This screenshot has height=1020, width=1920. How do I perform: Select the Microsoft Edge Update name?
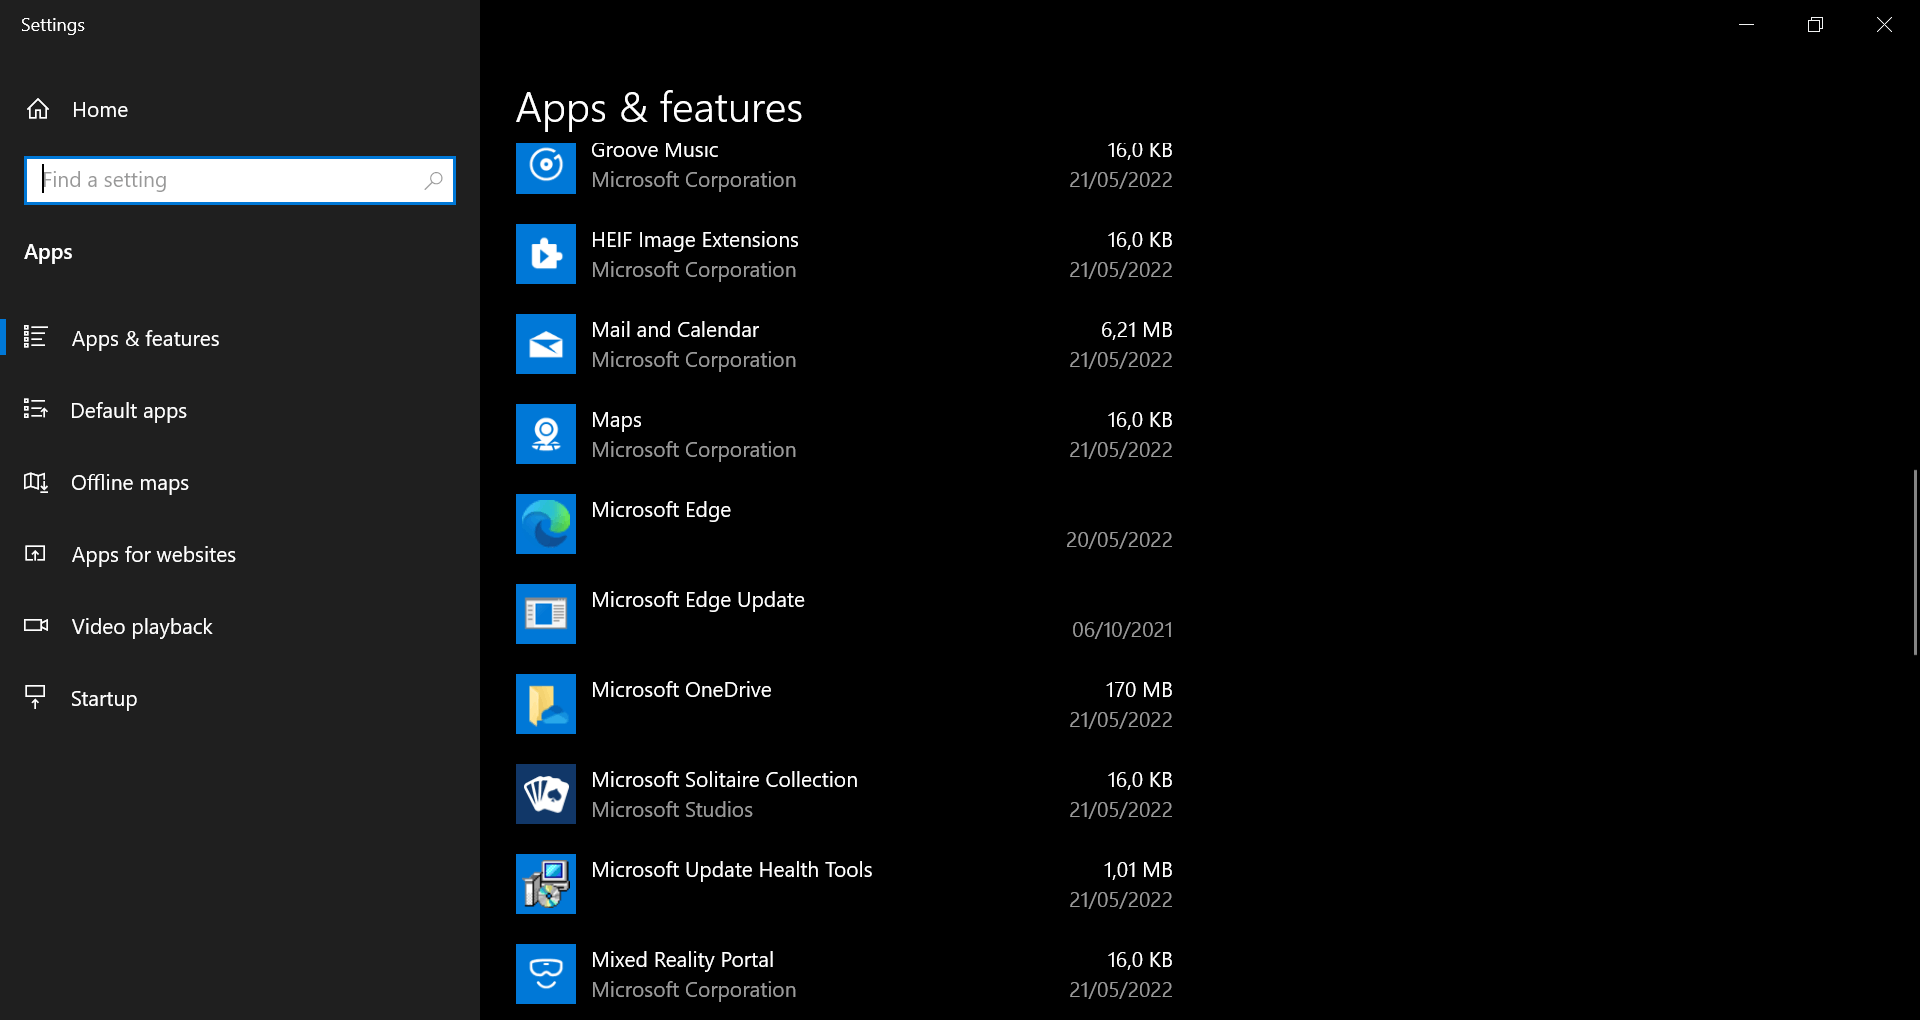698,600
